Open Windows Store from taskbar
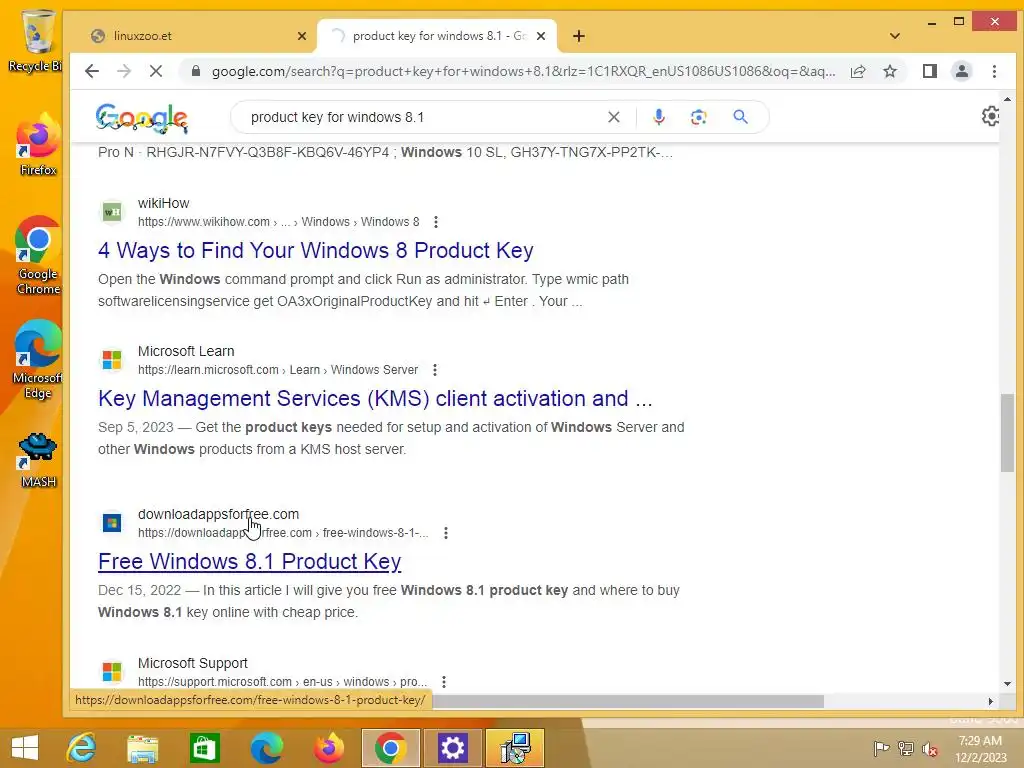This screenshot has width=1024, height=768. click(204, 748)
